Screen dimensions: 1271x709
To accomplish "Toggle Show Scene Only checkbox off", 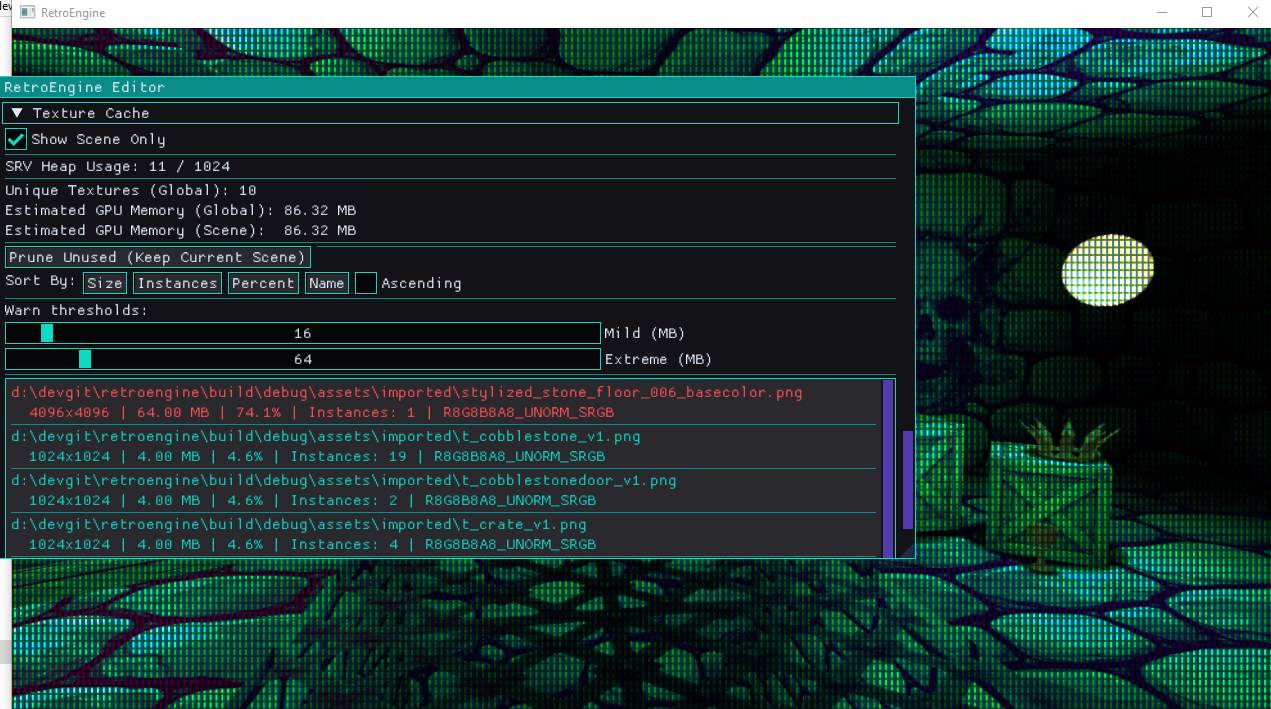I will coord(15,139).
